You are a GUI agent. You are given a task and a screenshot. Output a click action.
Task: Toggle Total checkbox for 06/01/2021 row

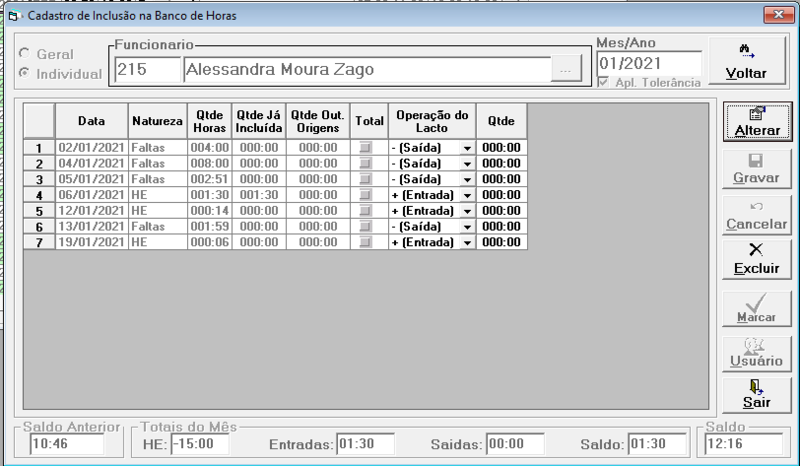(x=365, y=195)
